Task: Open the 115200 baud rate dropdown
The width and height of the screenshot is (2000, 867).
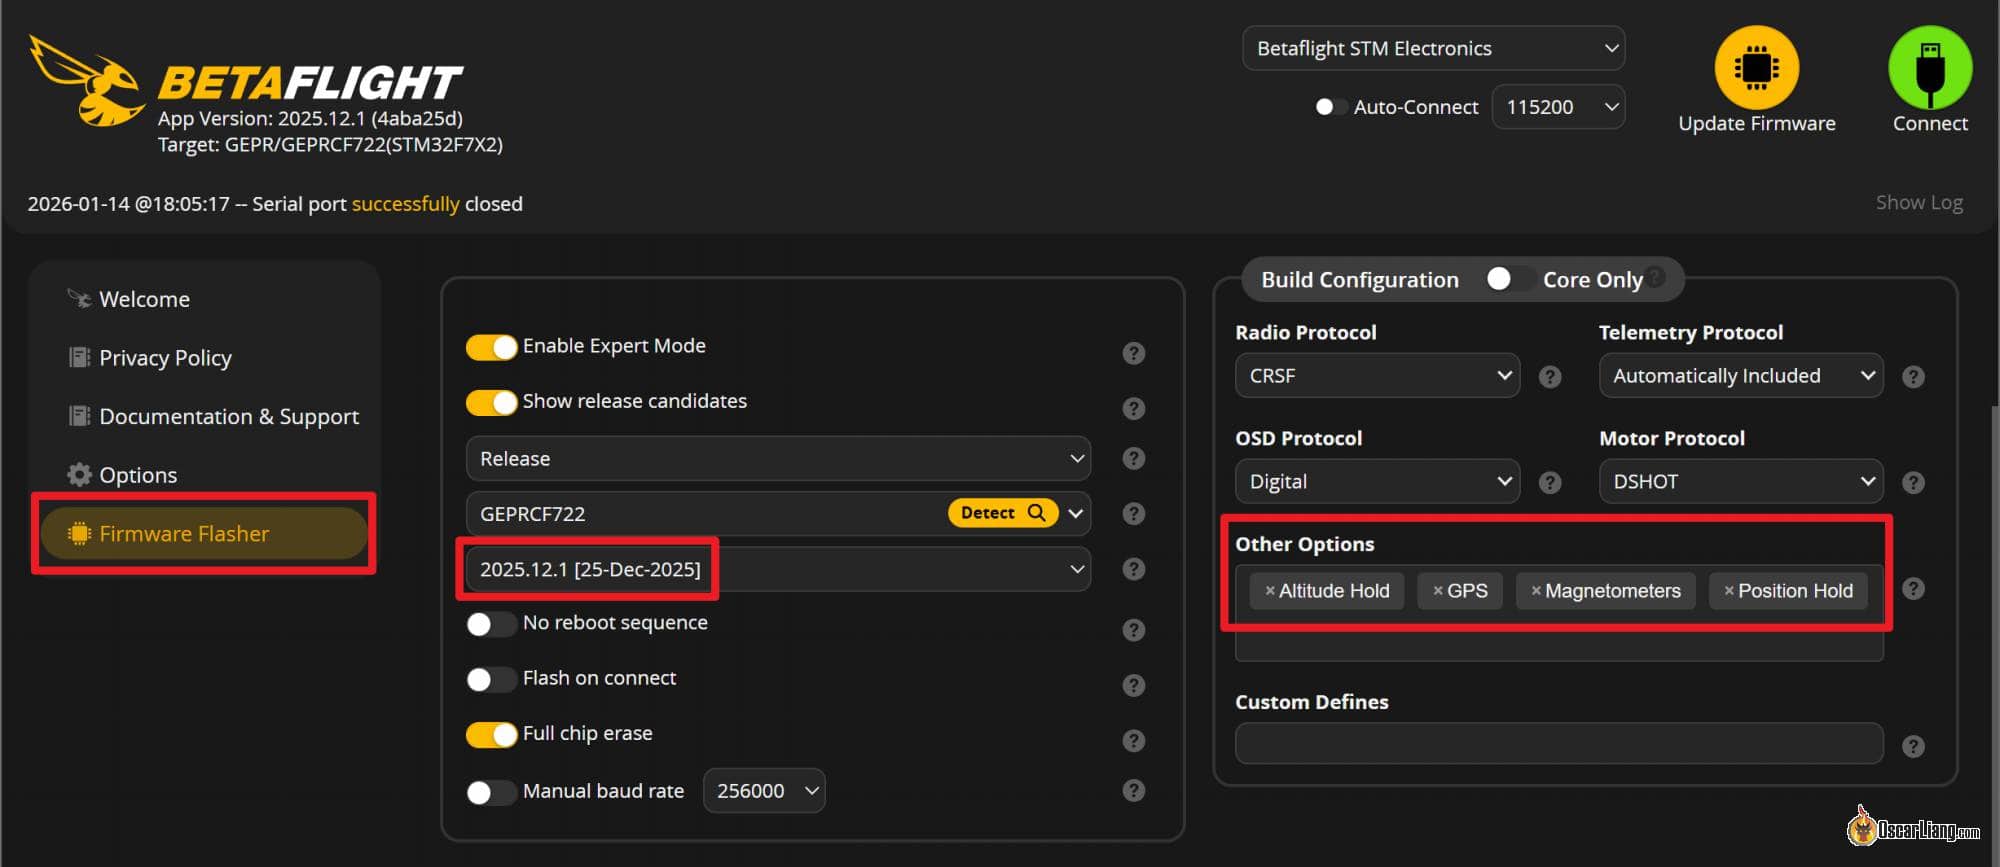Action: pos(1558,107)
